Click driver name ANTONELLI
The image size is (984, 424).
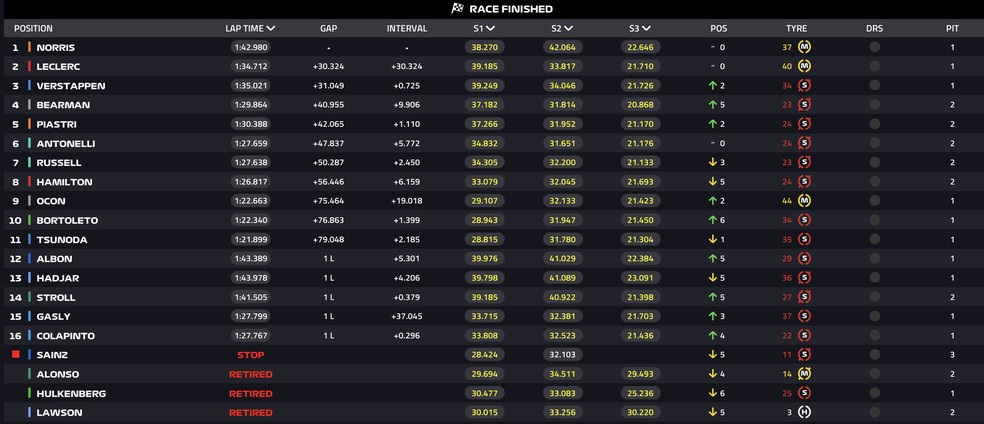pos(66,143)
